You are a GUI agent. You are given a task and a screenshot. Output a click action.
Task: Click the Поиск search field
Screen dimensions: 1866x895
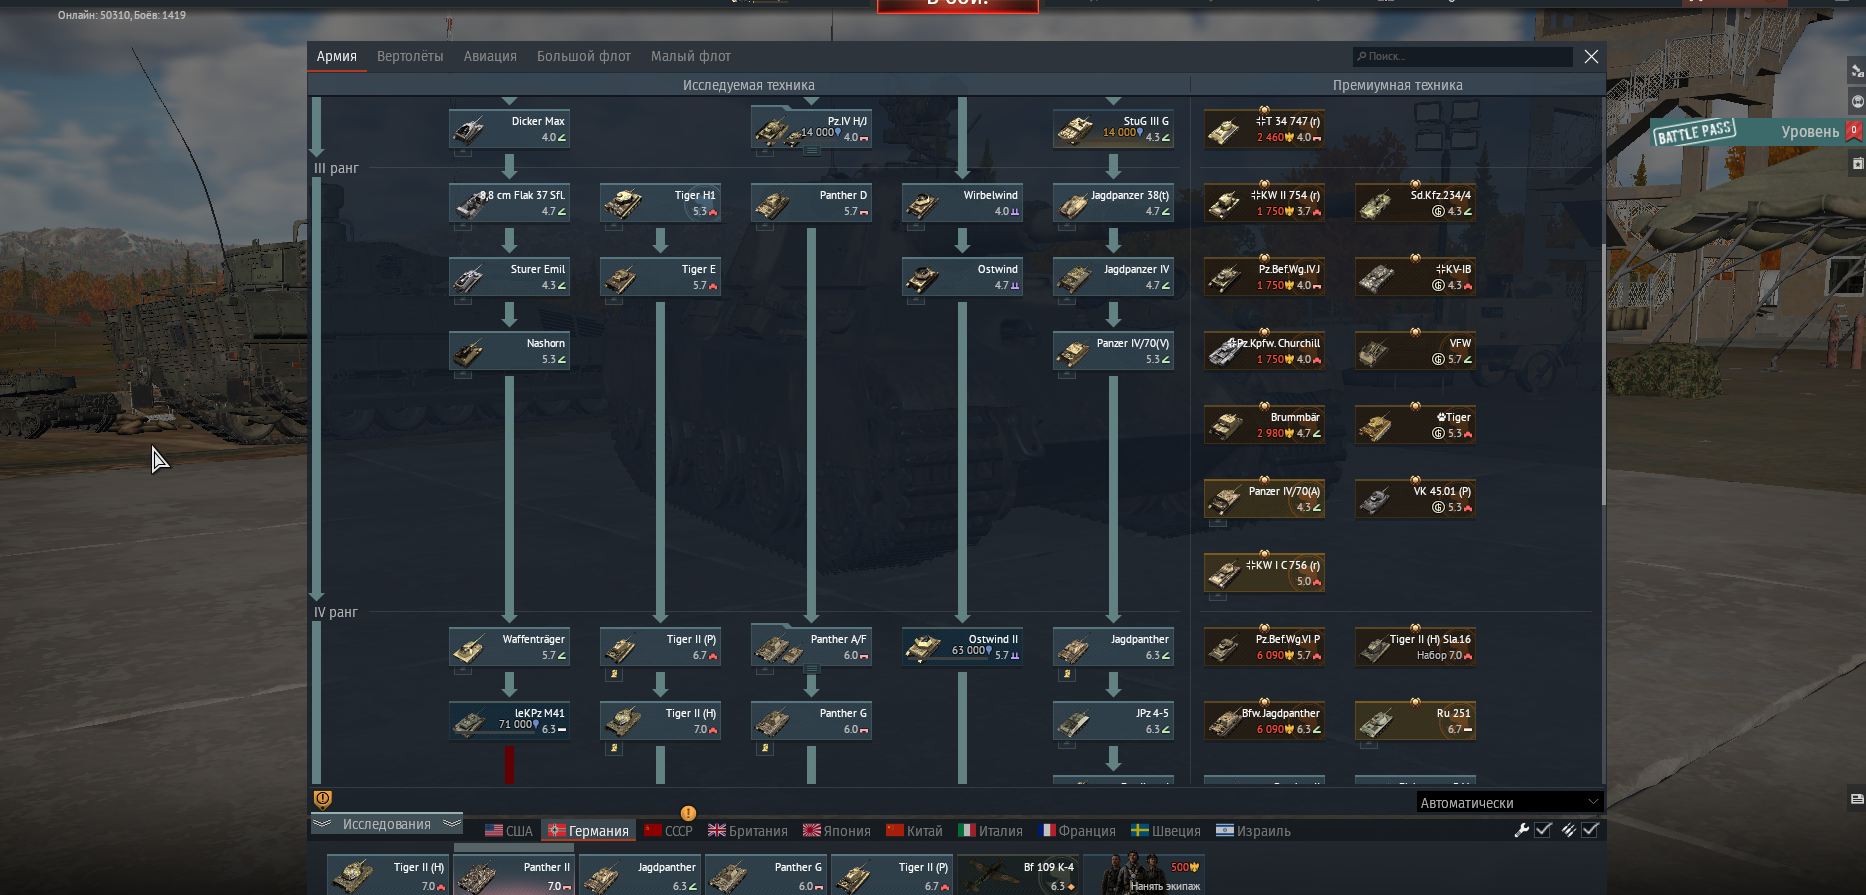(x=1462, y=57)
